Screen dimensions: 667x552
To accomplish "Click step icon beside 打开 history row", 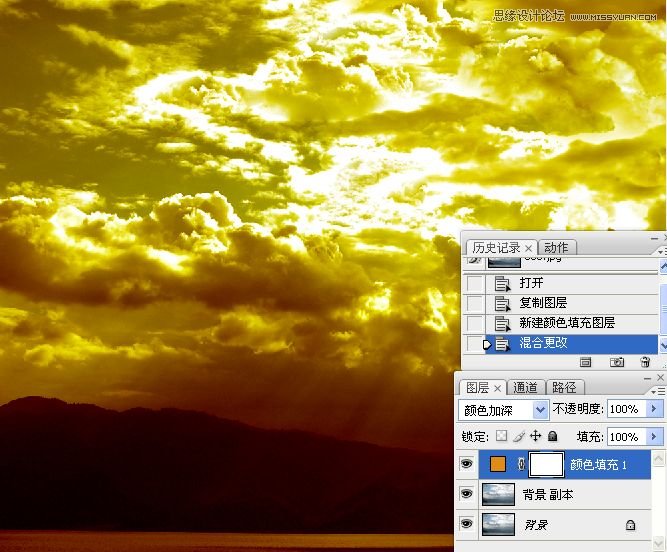I will 502,283.
